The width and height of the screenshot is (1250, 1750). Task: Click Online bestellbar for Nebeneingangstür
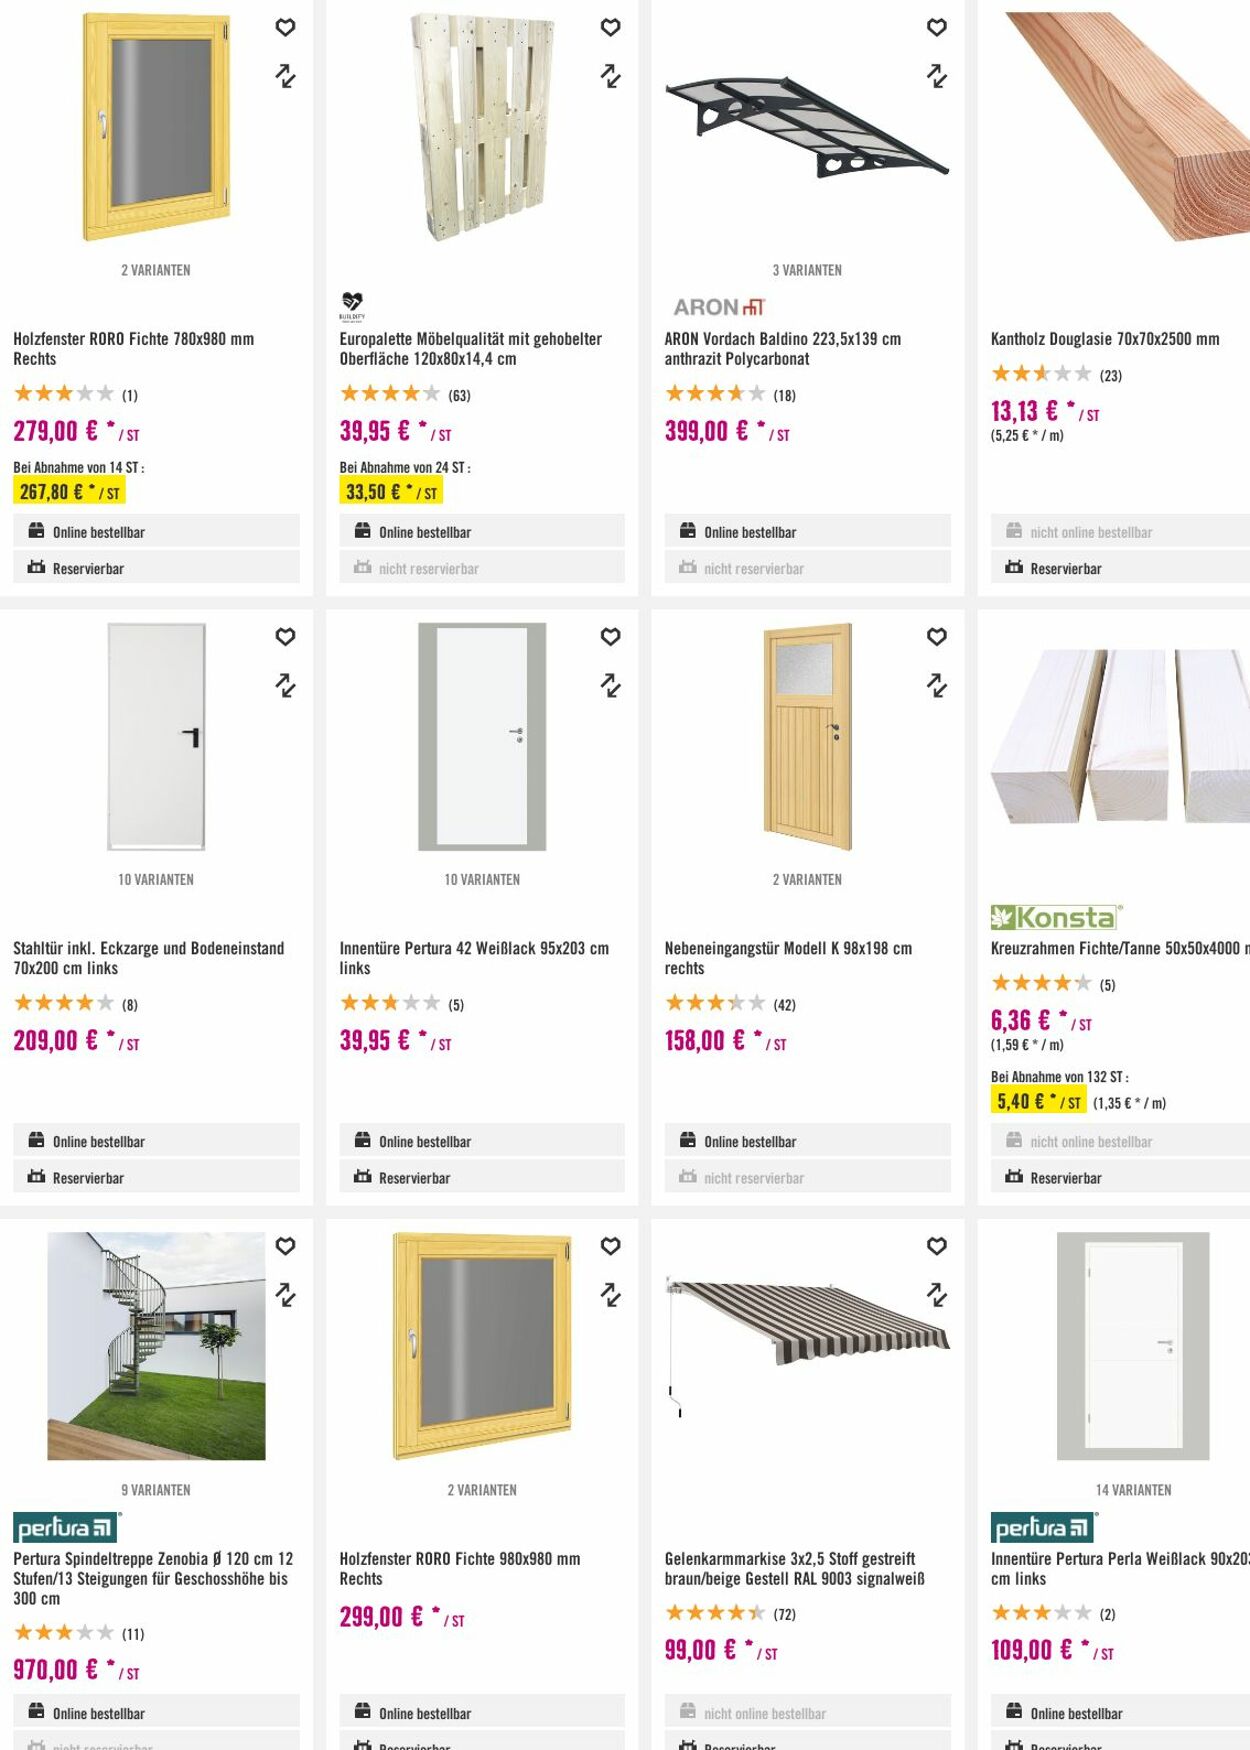[750, 1141]
